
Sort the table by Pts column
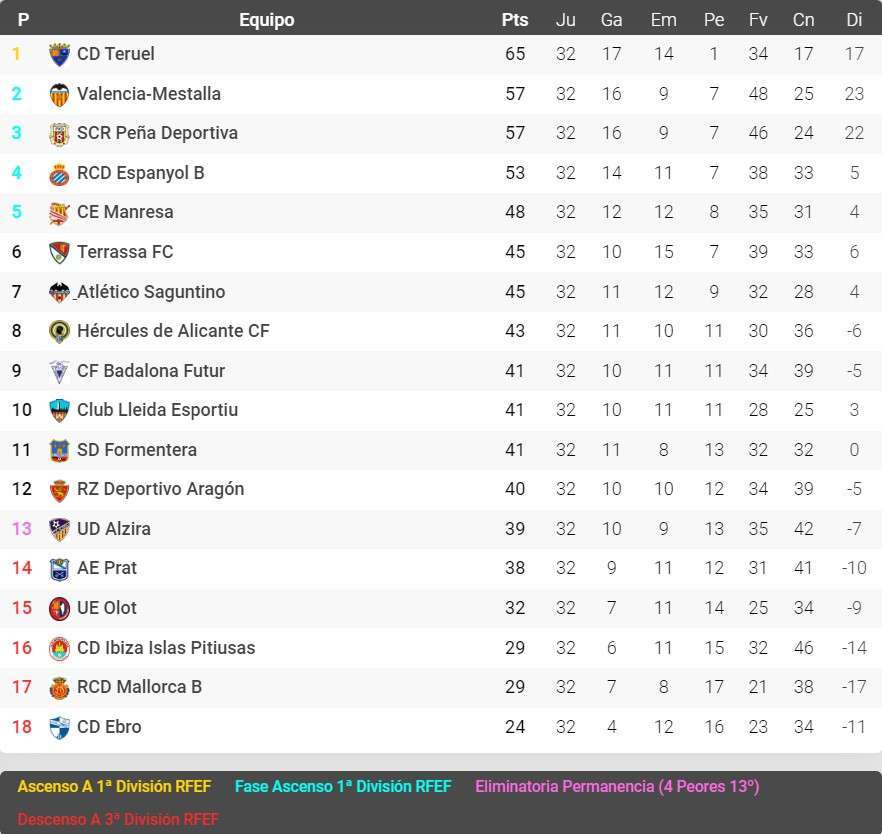tap(513, 19)
